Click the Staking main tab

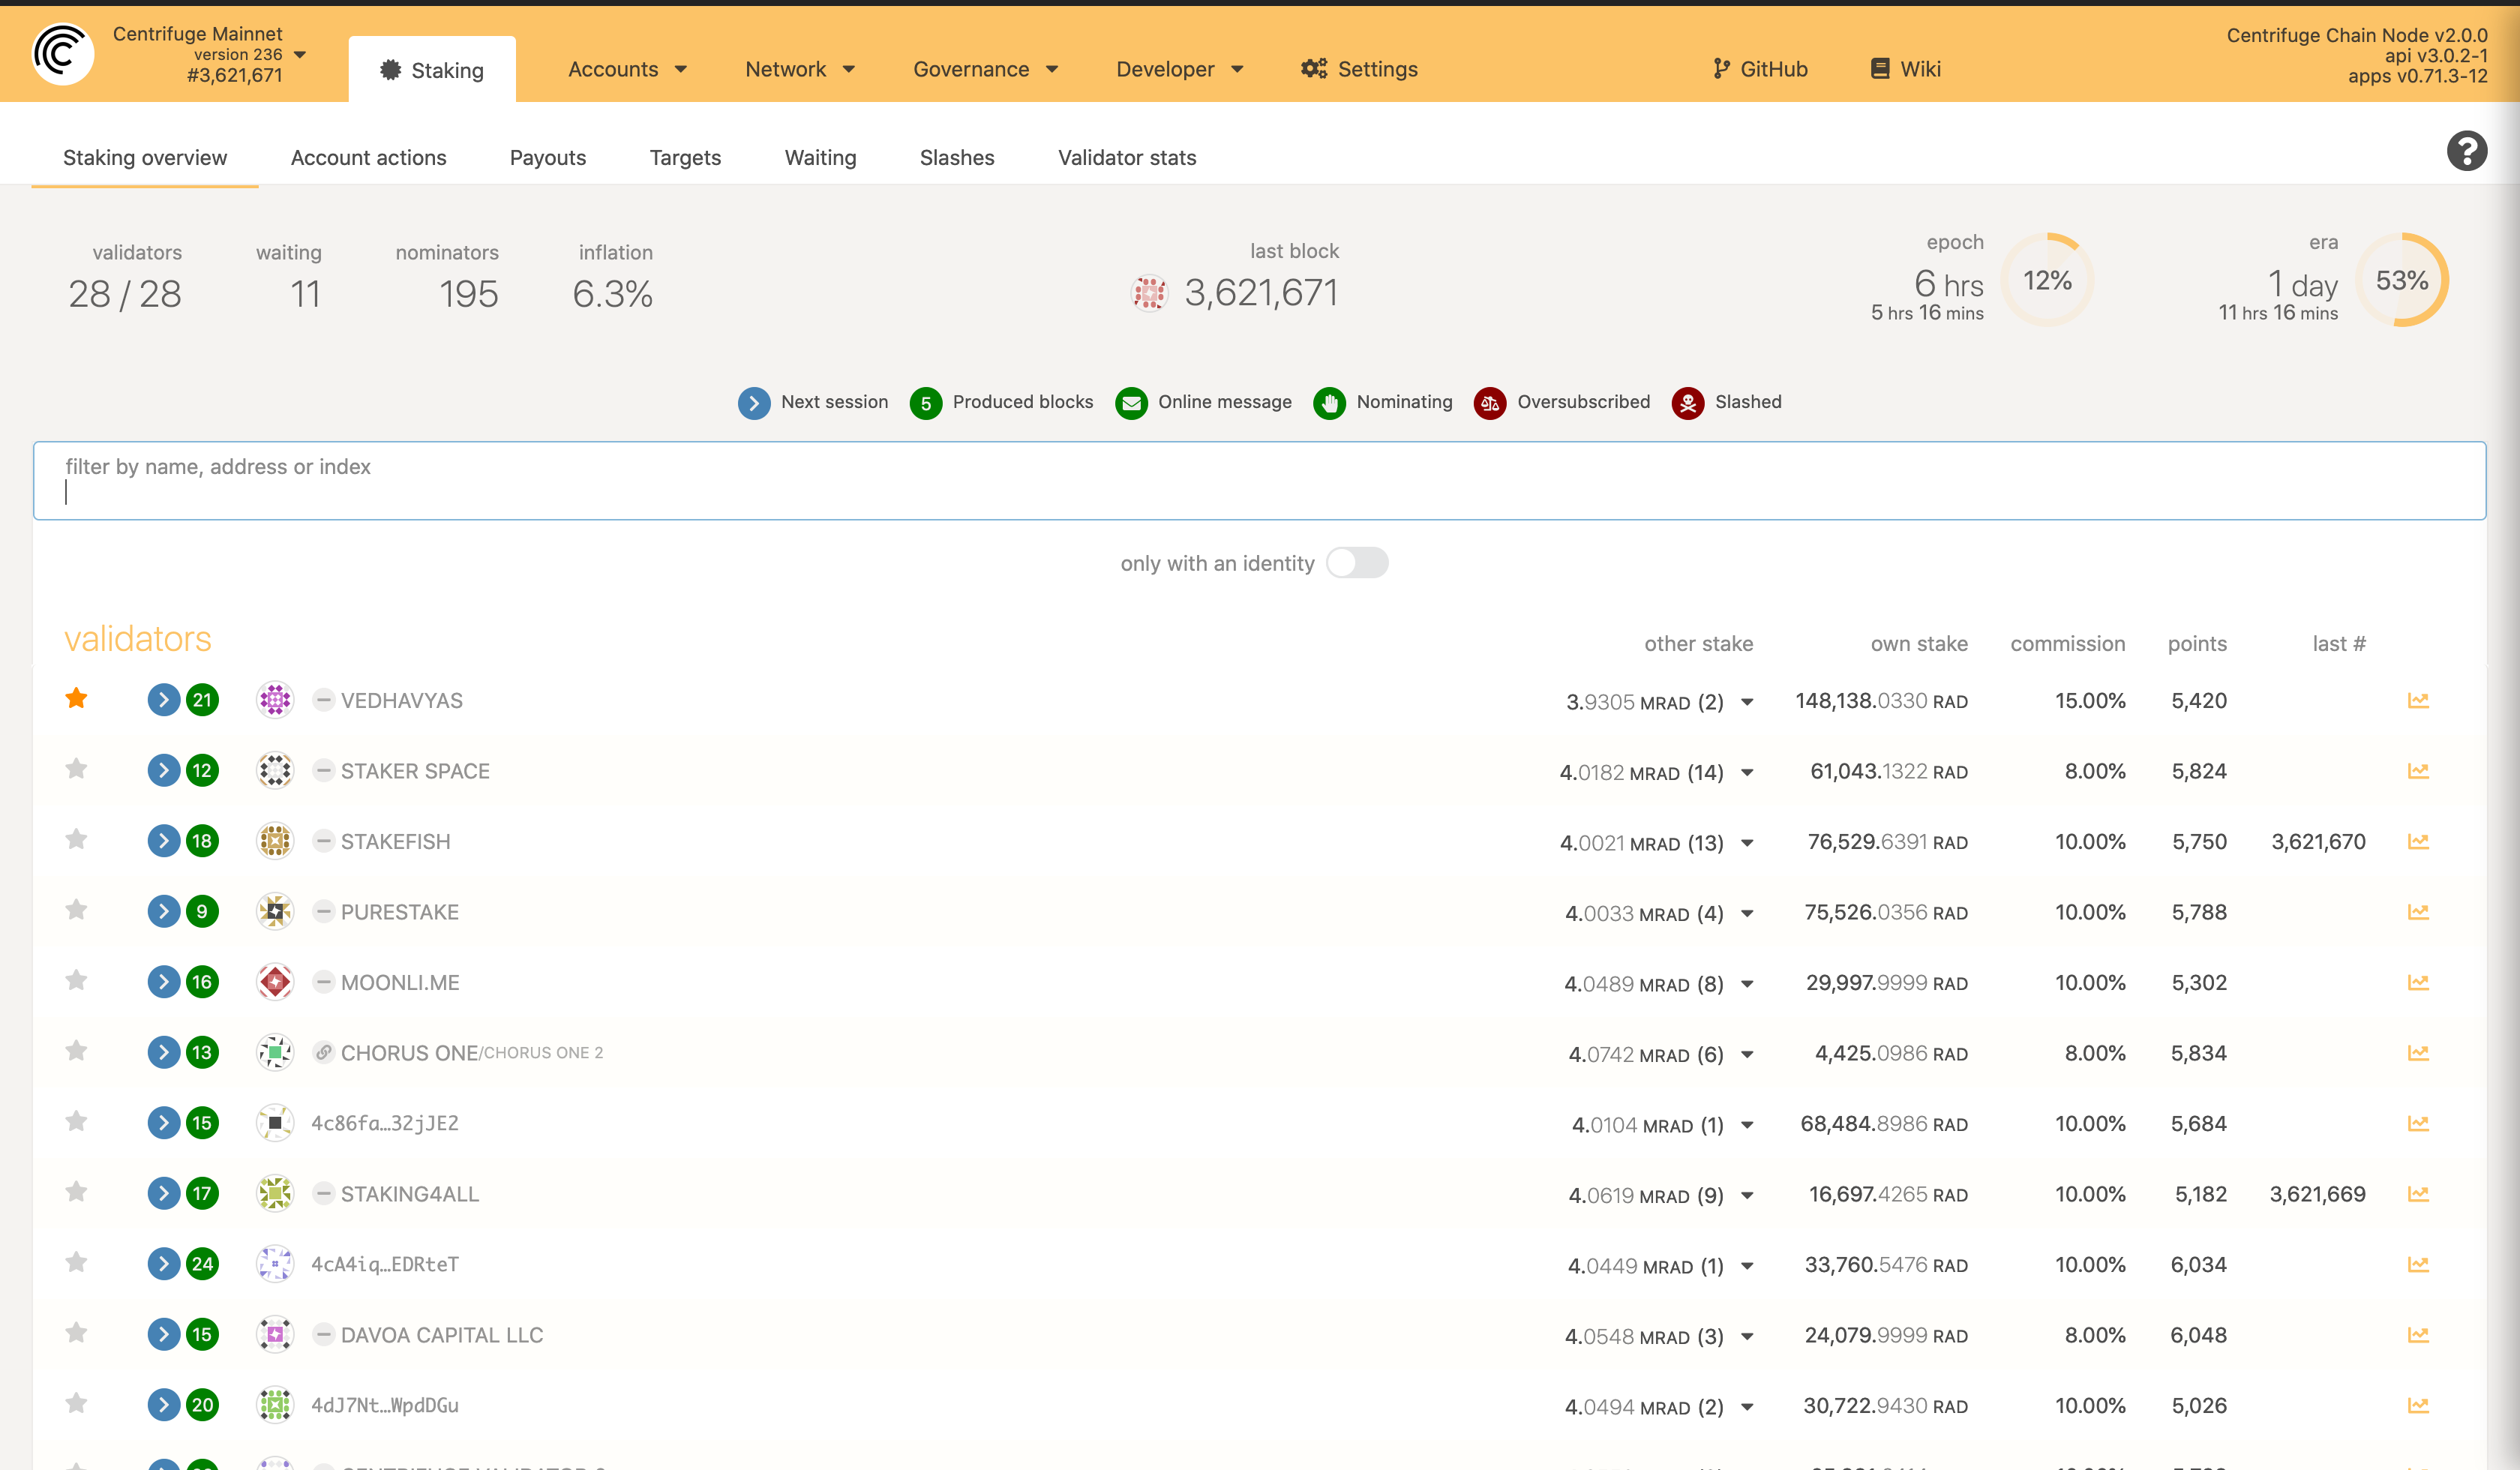(x=432, y=70)
